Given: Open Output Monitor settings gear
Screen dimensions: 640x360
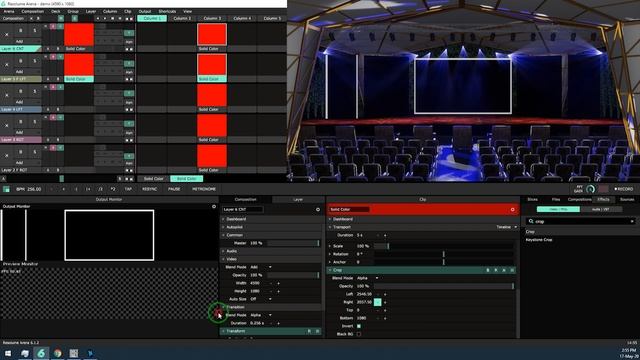Looking at the screenshot, I should click(214, 207).
